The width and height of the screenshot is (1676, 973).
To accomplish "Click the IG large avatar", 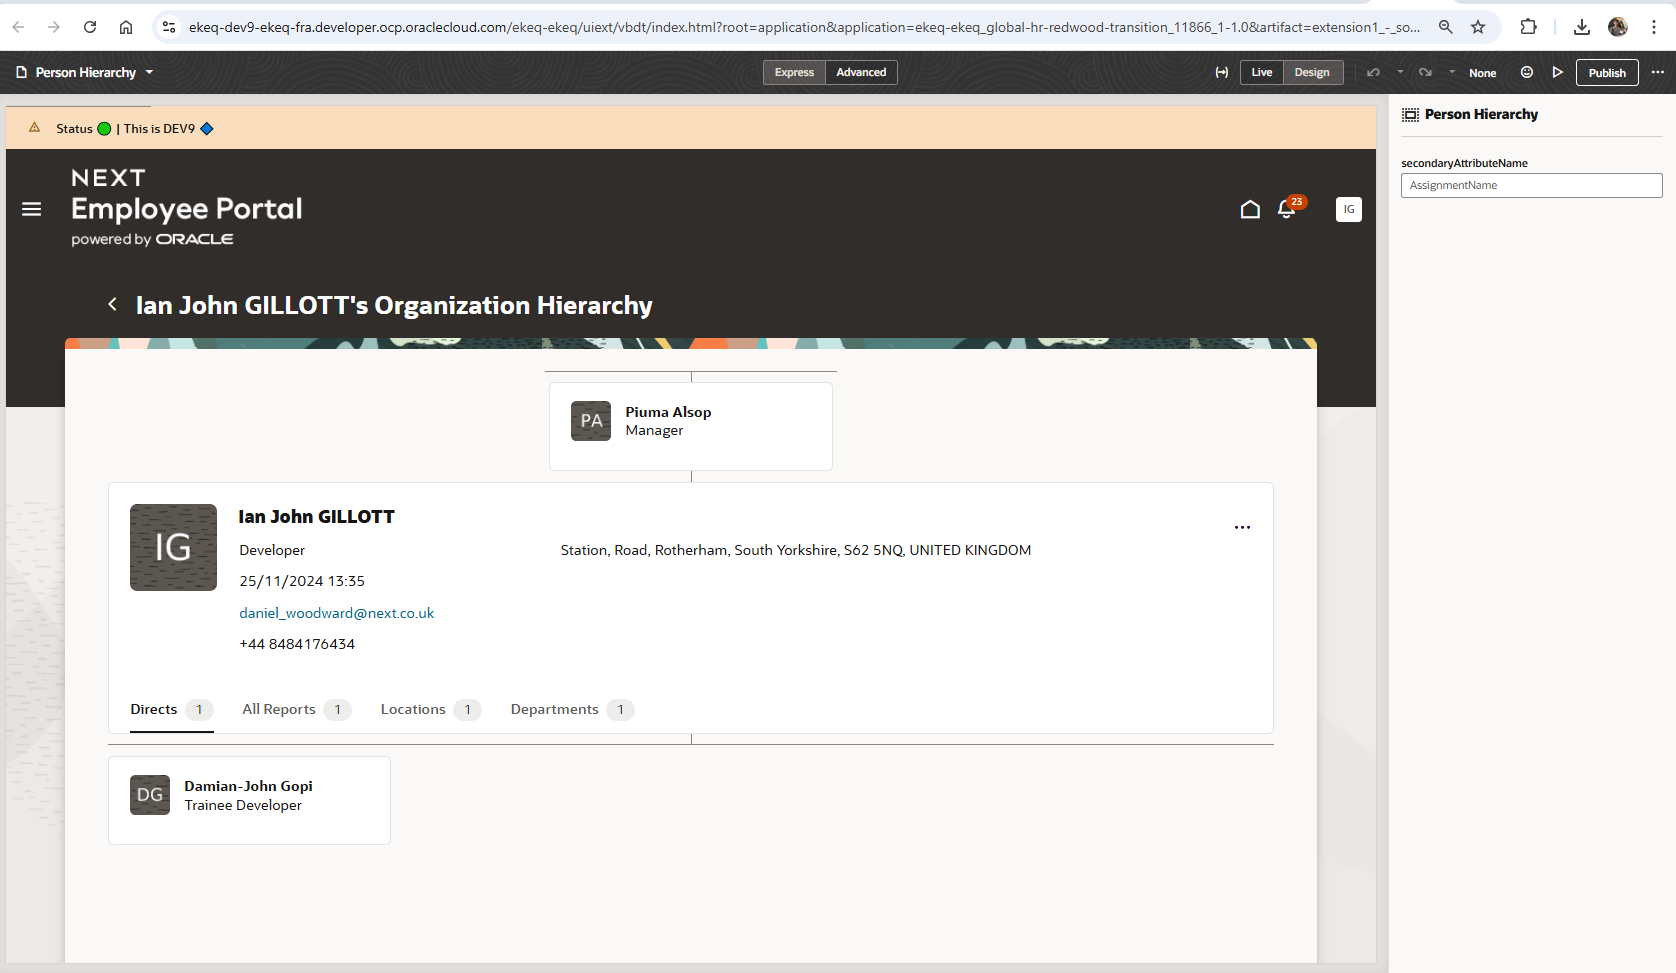I will [x=173, y=547].
